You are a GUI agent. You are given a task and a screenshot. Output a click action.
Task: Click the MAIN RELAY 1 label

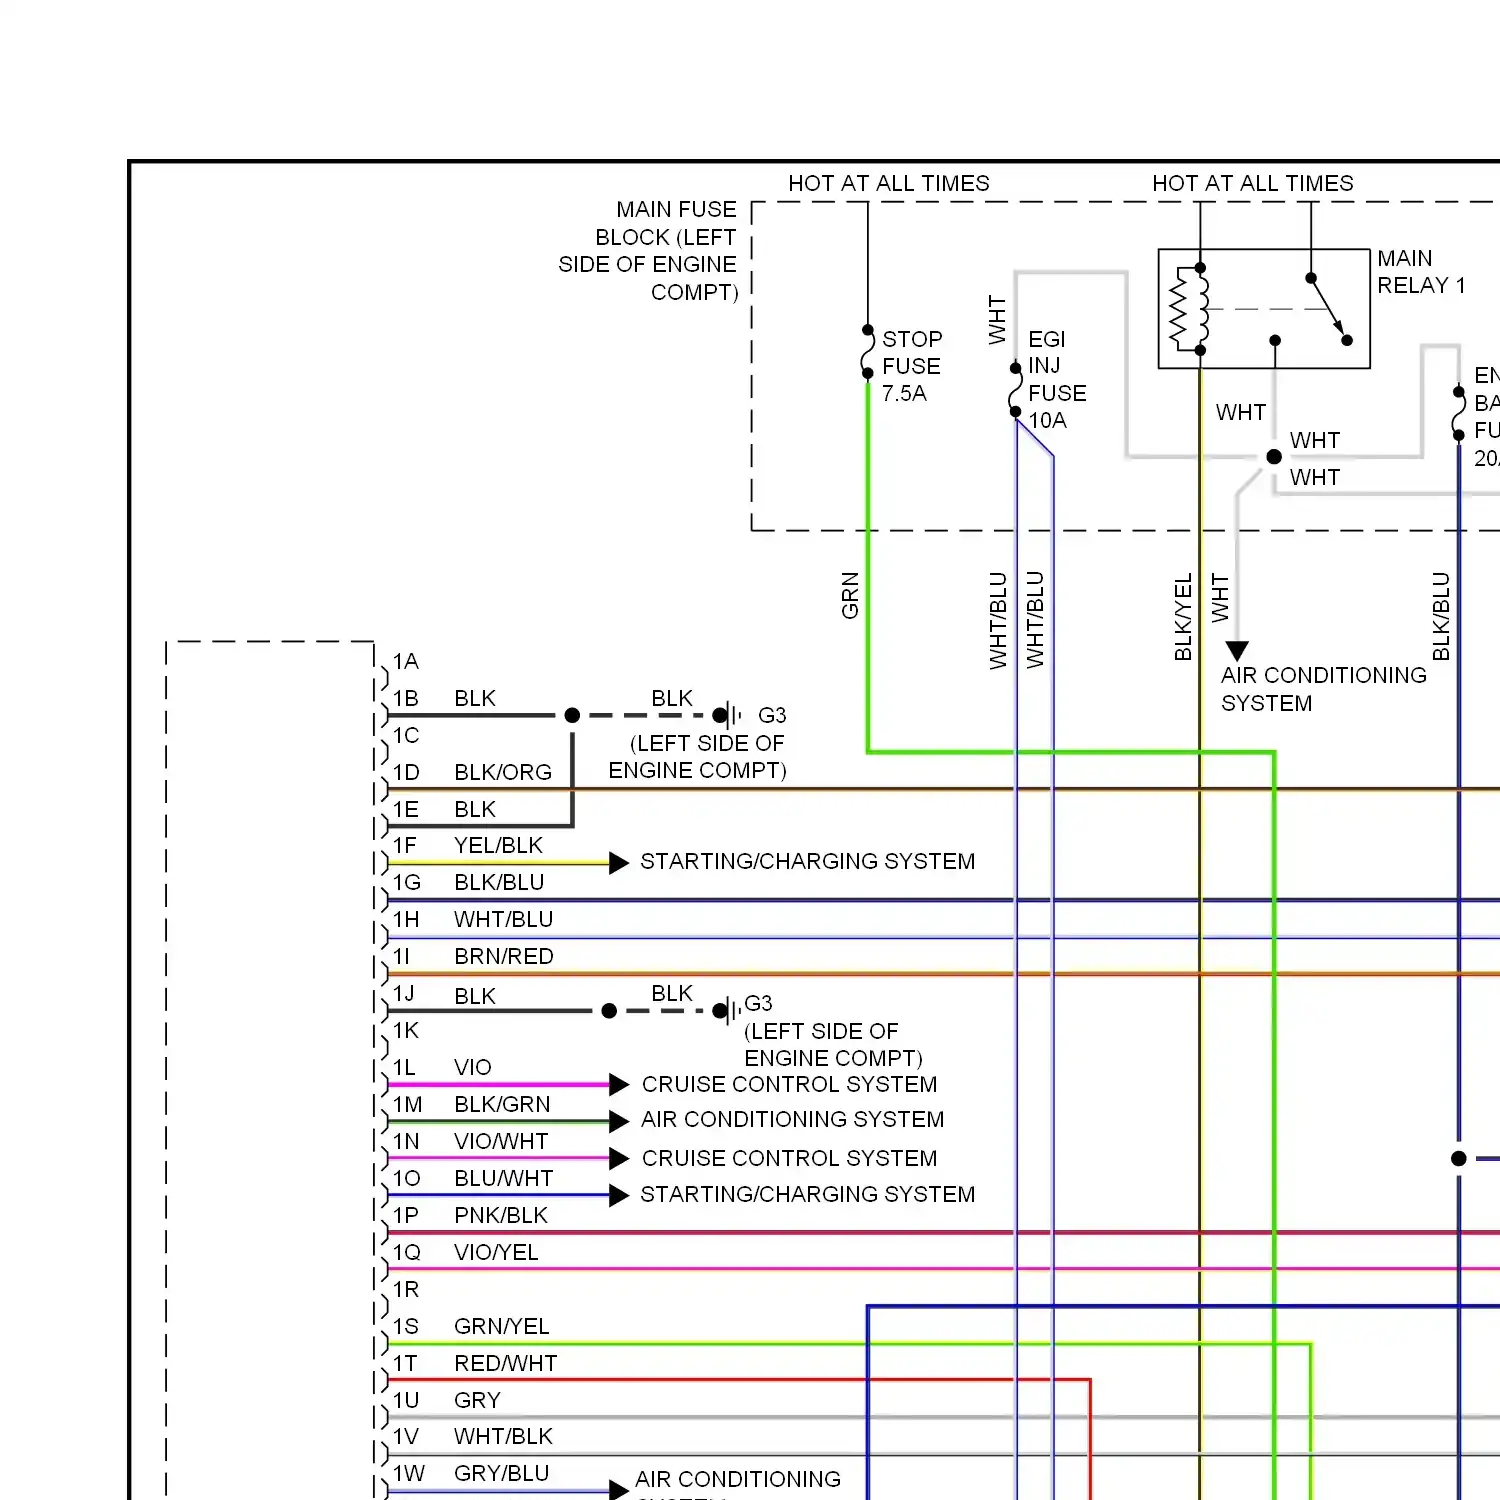point(1421,272)
